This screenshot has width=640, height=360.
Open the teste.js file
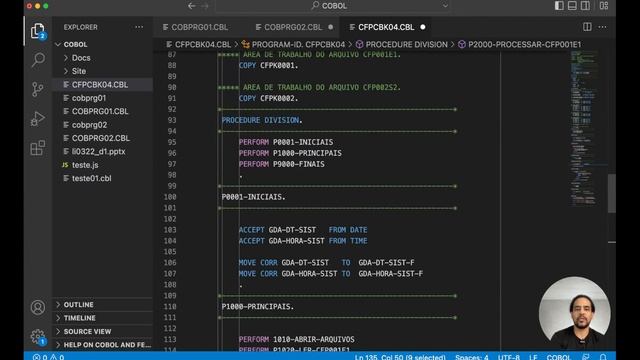pyautogui.click(x=85, y=165)
